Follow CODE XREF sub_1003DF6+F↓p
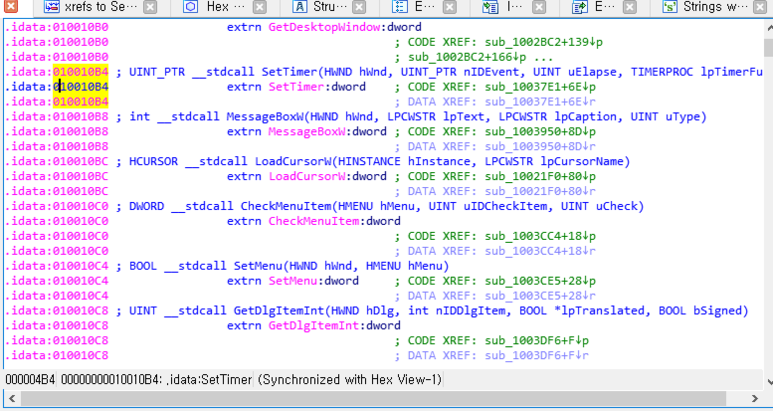Viewport: 773px width, 411px height. 537,341
